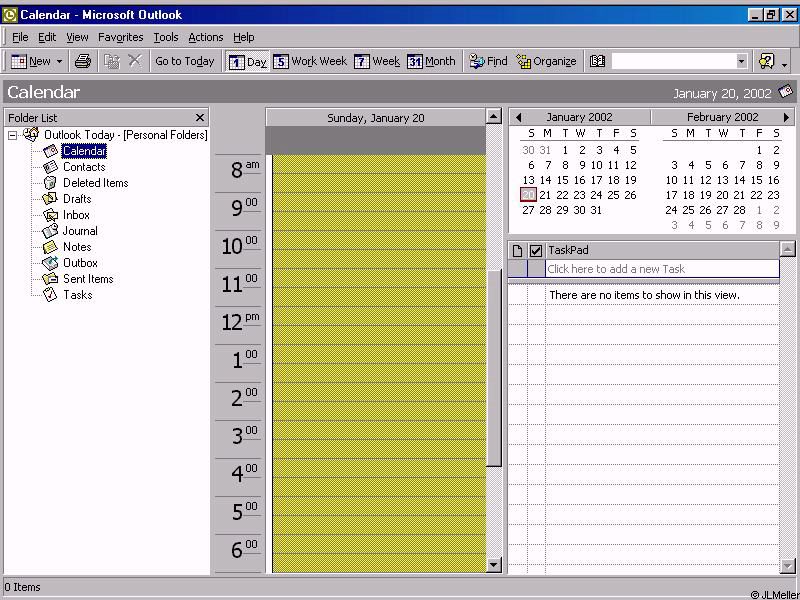Select the Contacts folder icon

pyautogui.click(x=50, y=167)
